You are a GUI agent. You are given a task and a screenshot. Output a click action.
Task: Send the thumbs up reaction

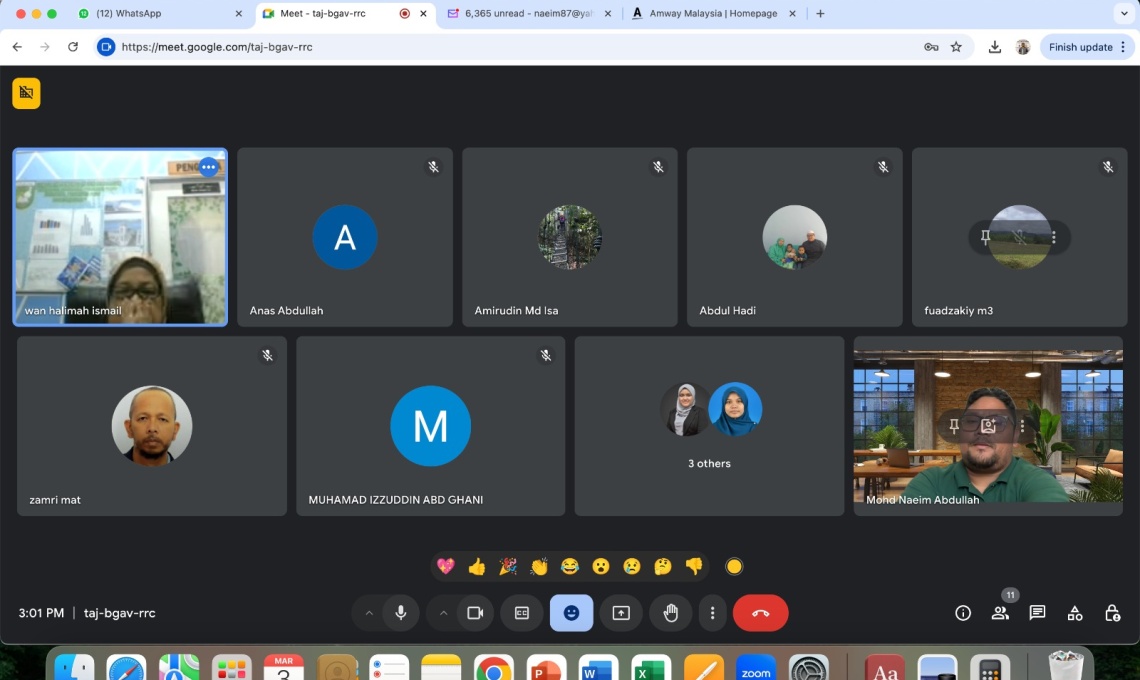[477, 566]
